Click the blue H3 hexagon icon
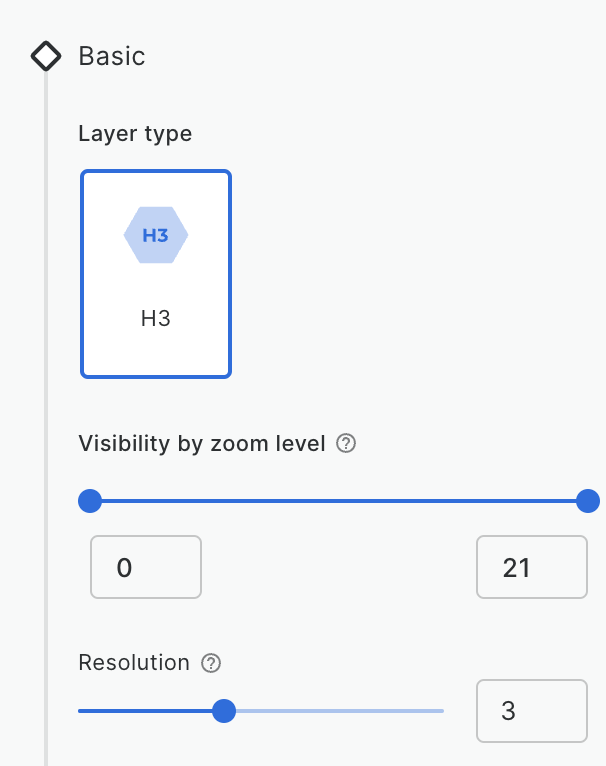Image resolution: width=606 pixels, height=766 pixels. pos(156,235)
